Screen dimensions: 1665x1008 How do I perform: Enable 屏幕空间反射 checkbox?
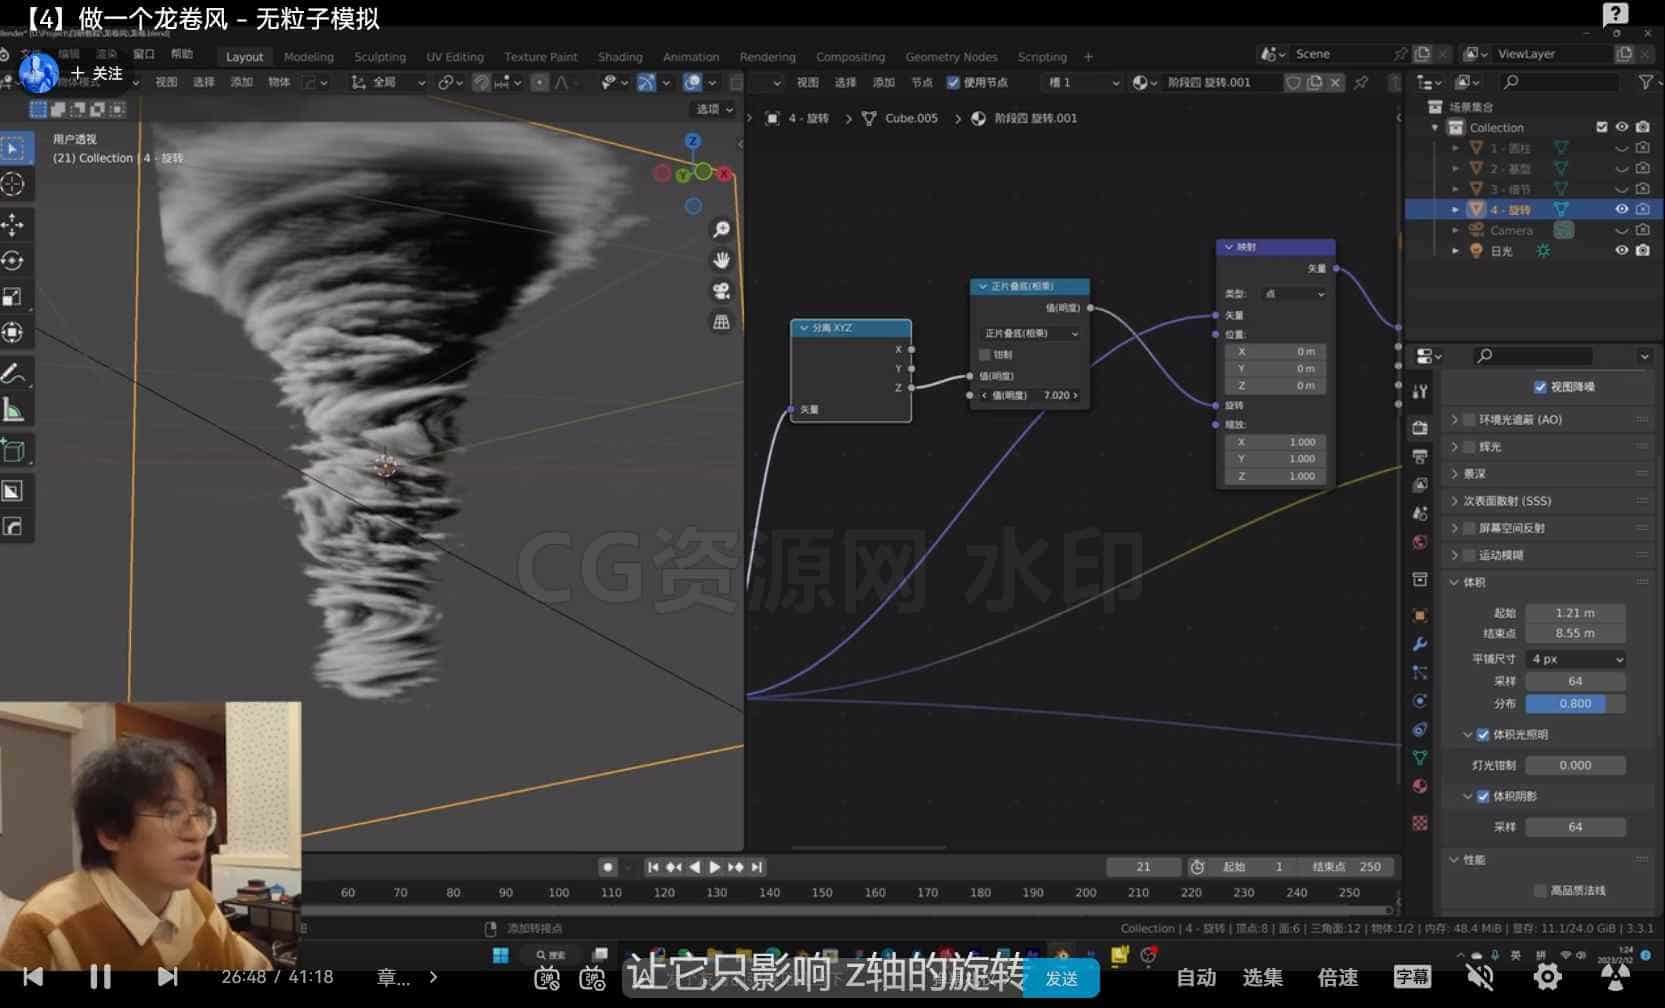[1469, 528]
